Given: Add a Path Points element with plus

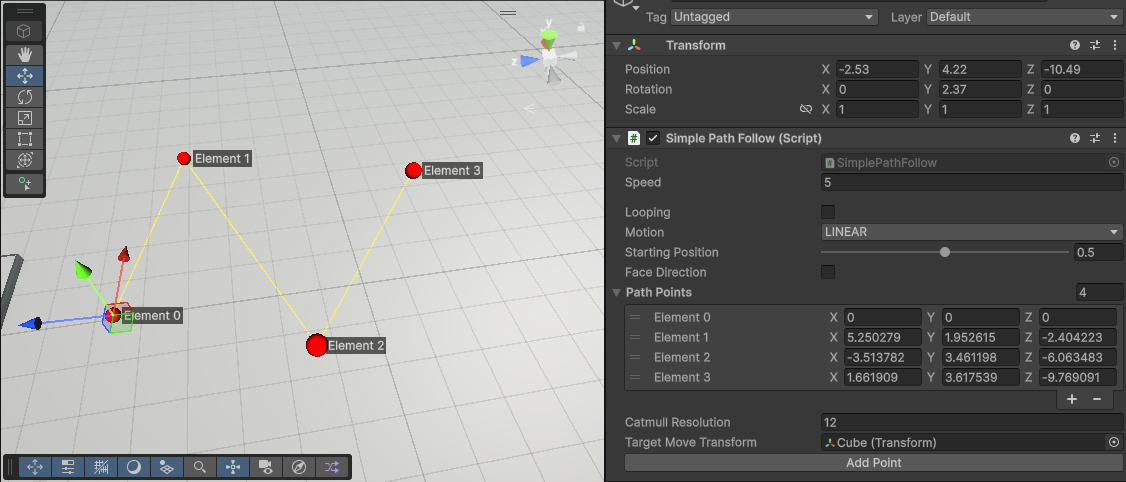Looking at the screenshot, I should [x=1072, y=399].
